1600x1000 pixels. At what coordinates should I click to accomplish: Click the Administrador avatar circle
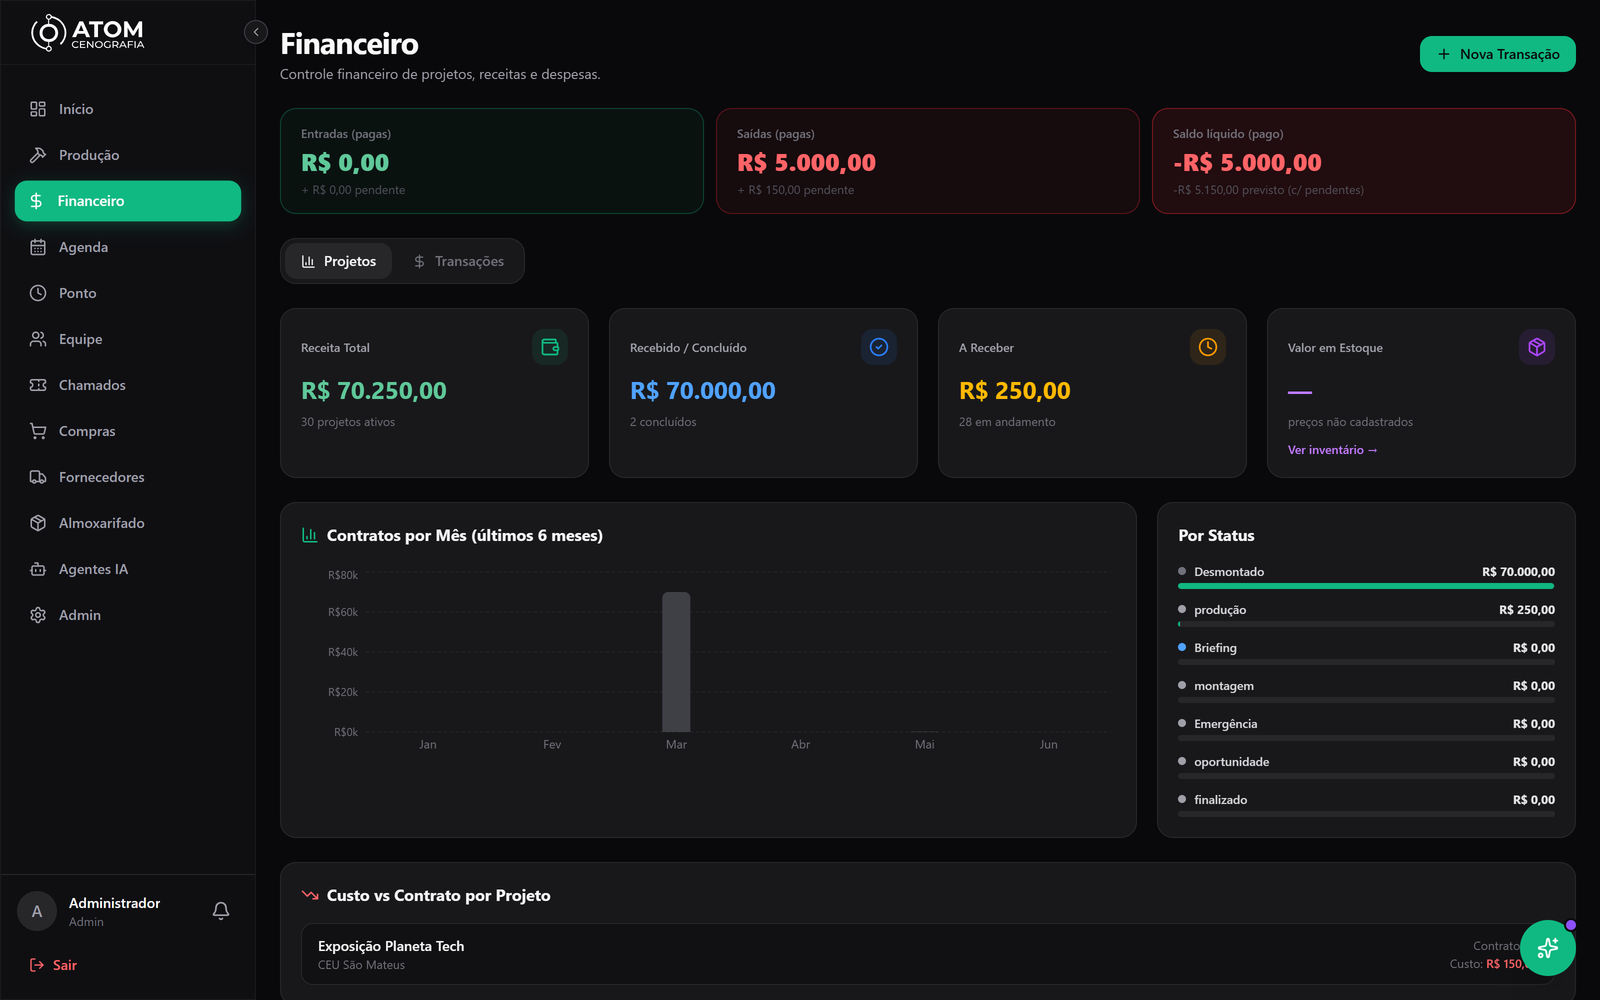37,911
